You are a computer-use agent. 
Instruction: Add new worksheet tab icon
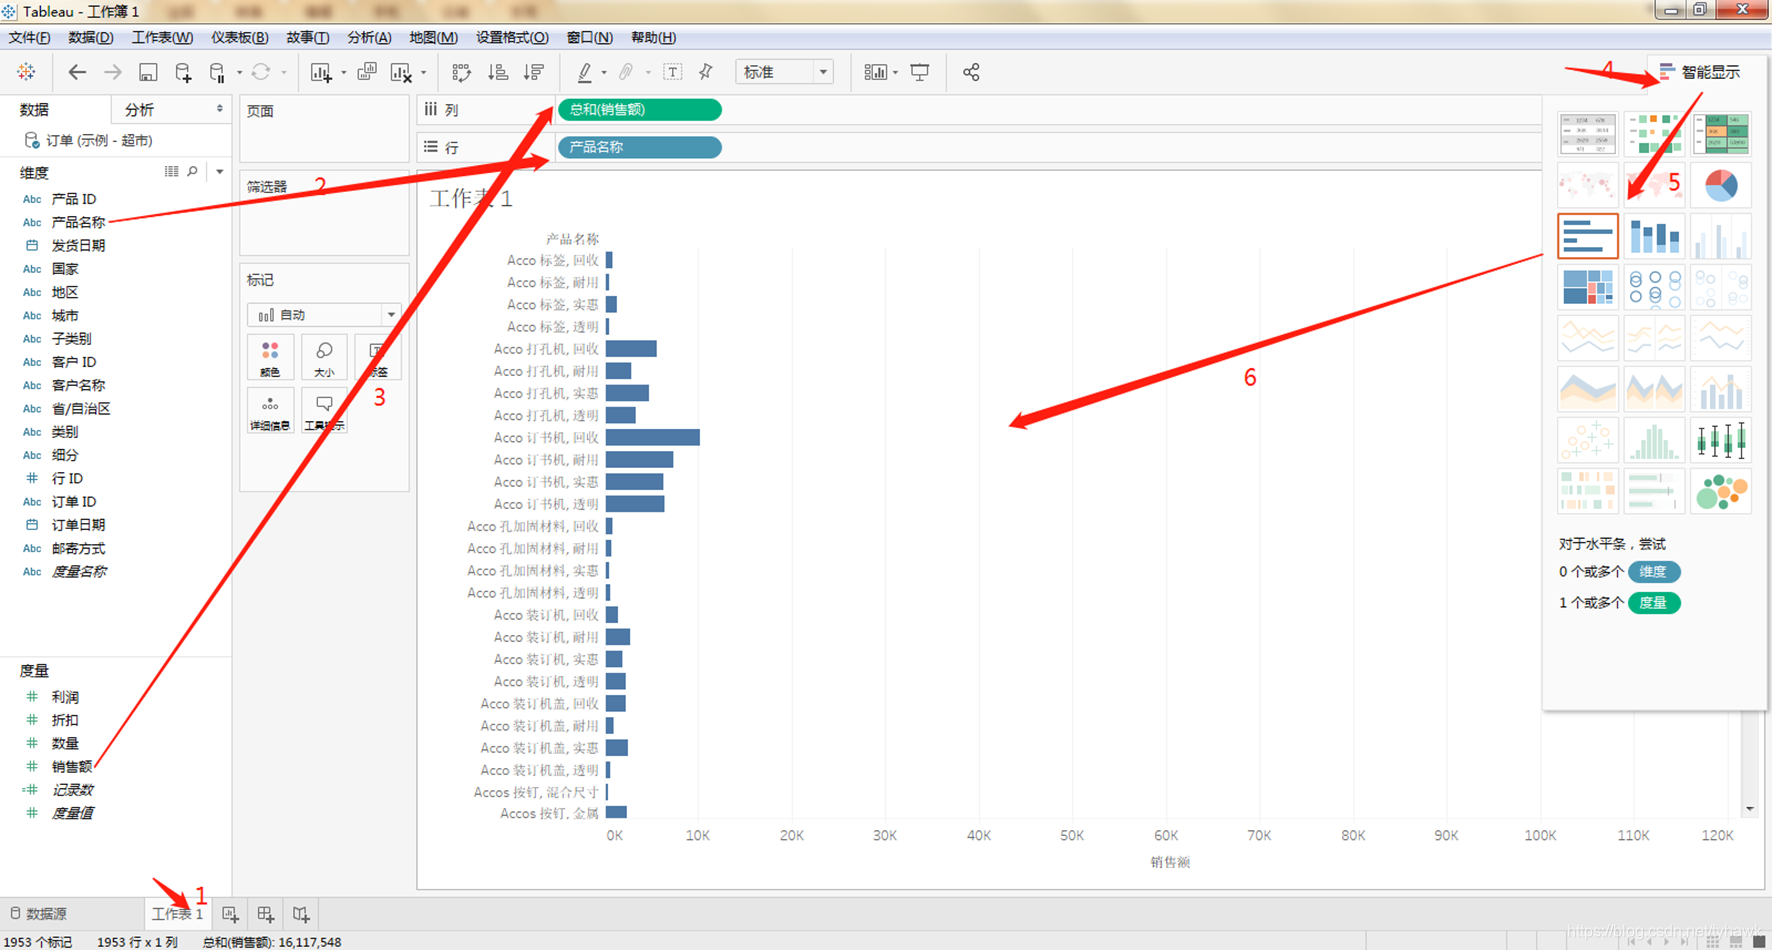point(230,914)
